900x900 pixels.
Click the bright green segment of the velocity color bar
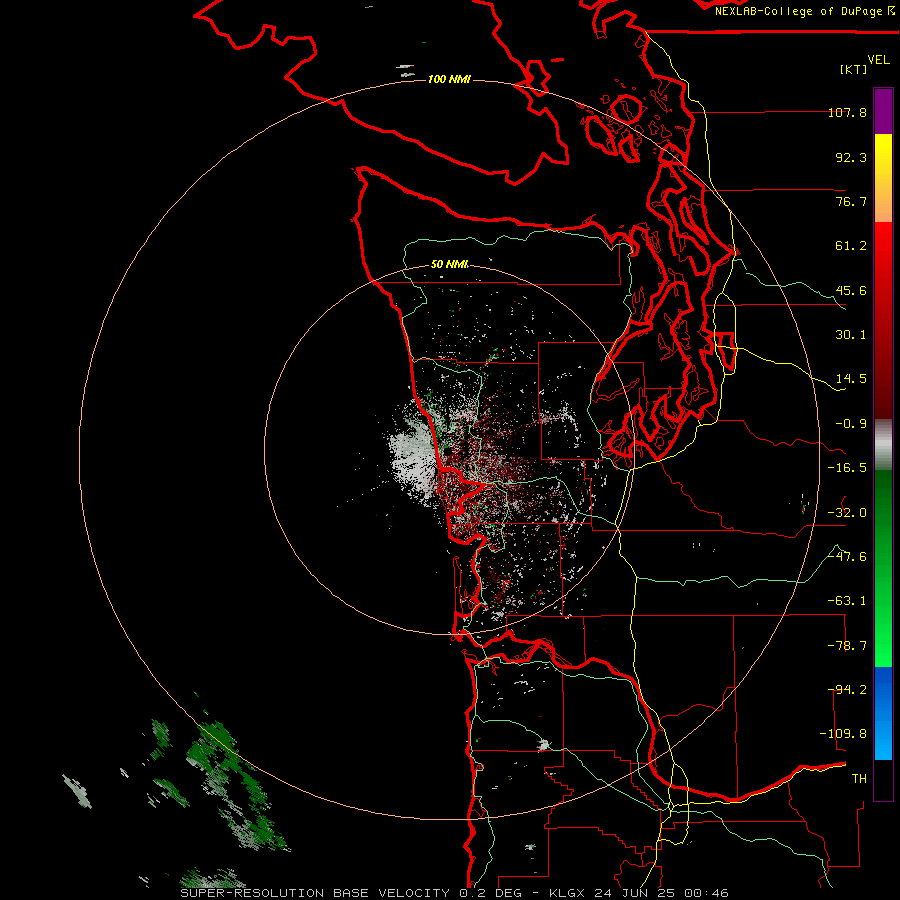(x=883, y=620)
